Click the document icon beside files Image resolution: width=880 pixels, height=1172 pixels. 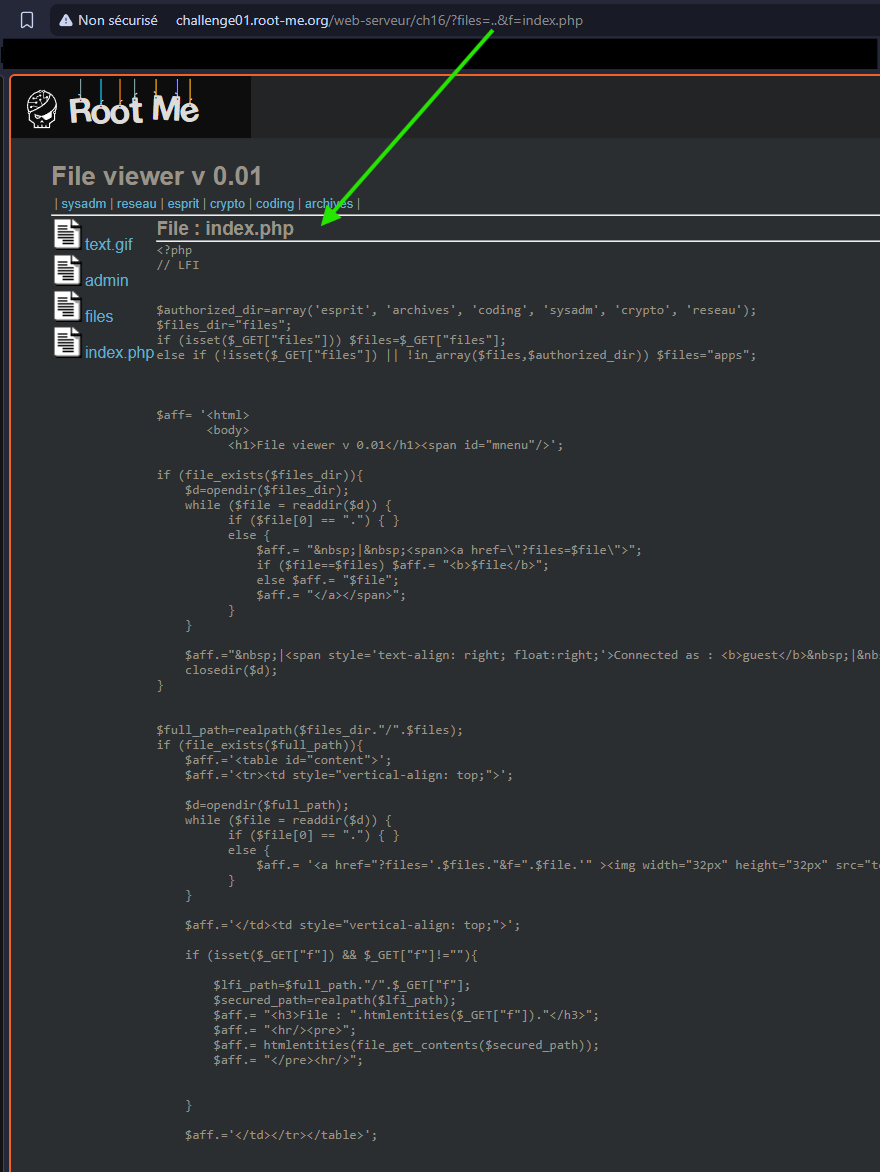(x=67, y=306)
